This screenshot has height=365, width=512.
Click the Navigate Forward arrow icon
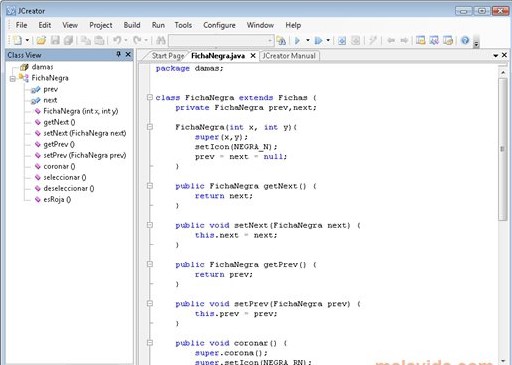pyautogui.click(x=404, y=41)
